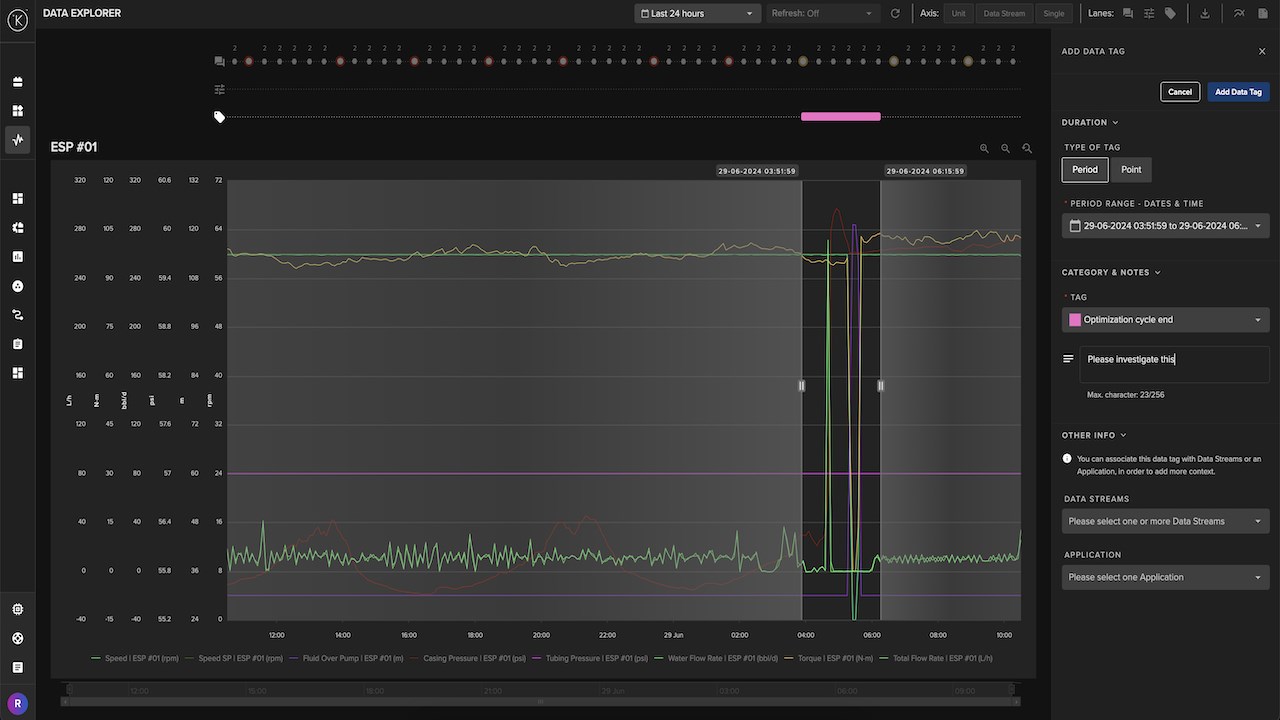The image size is (1280, 720).
Task: Click the refresh icon in top toolbar
Action: [895, 13]
